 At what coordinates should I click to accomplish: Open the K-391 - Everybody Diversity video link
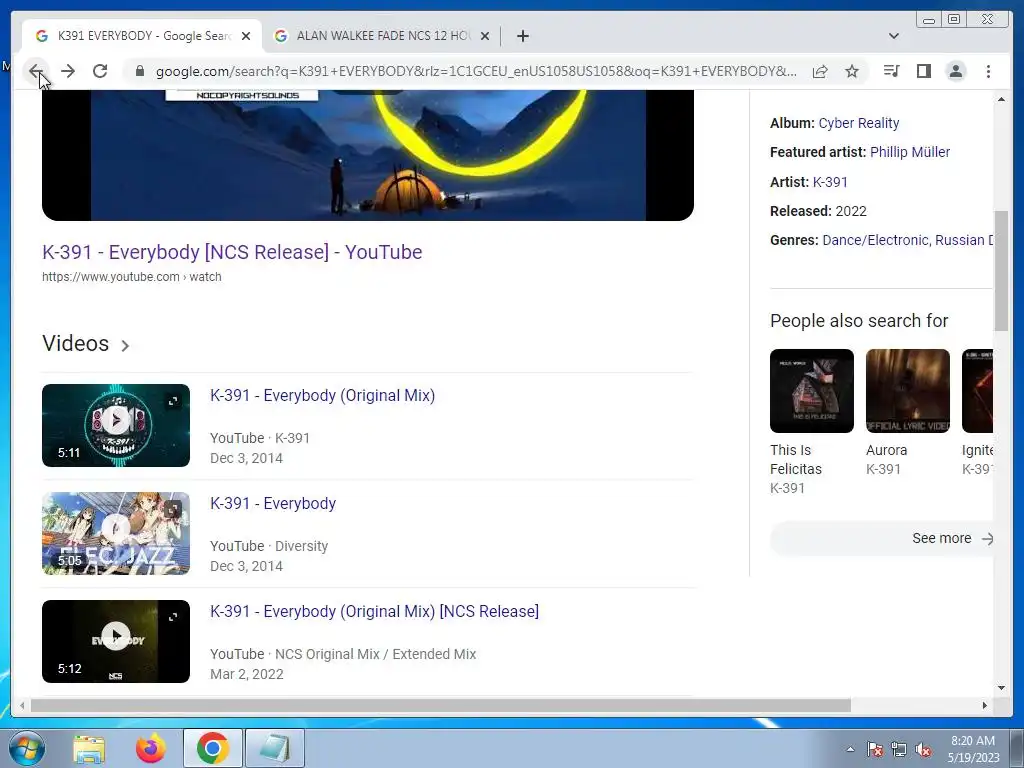(x=273, y=503)
